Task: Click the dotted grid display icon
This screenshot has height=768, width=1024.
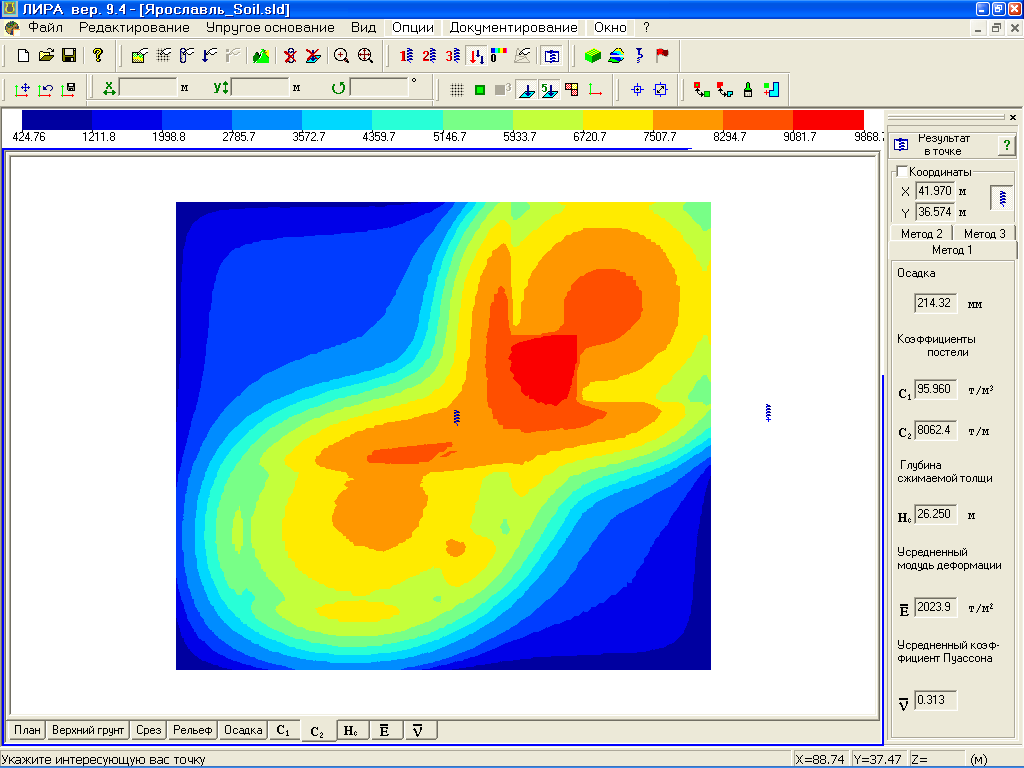Action: (456, 89)
